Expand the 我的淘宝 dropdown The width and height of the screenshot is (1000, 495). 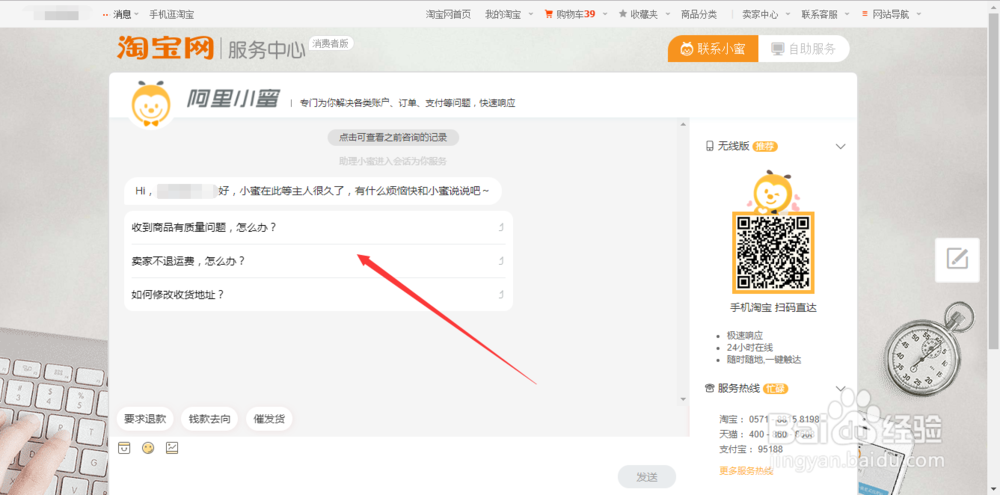pos(531,14)
